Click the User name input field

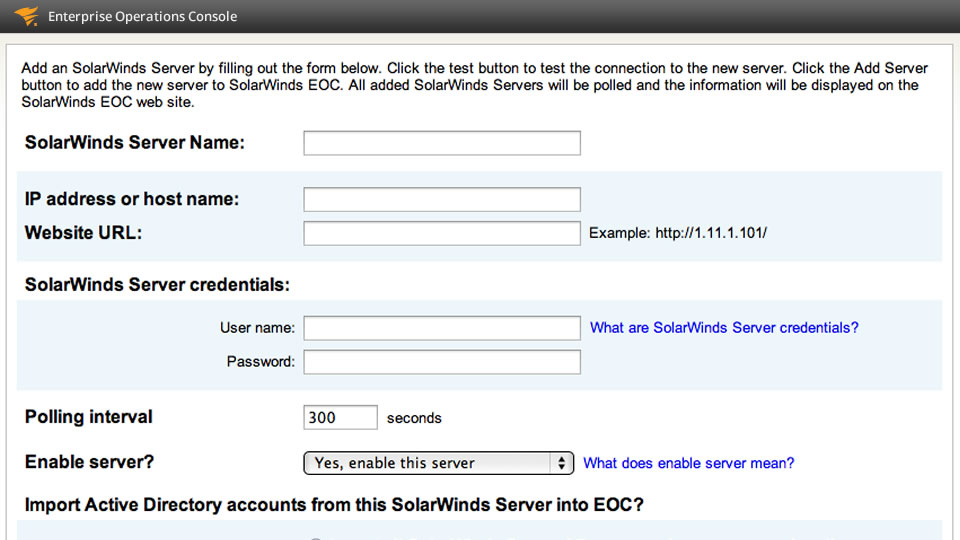(x=441, y=328)
